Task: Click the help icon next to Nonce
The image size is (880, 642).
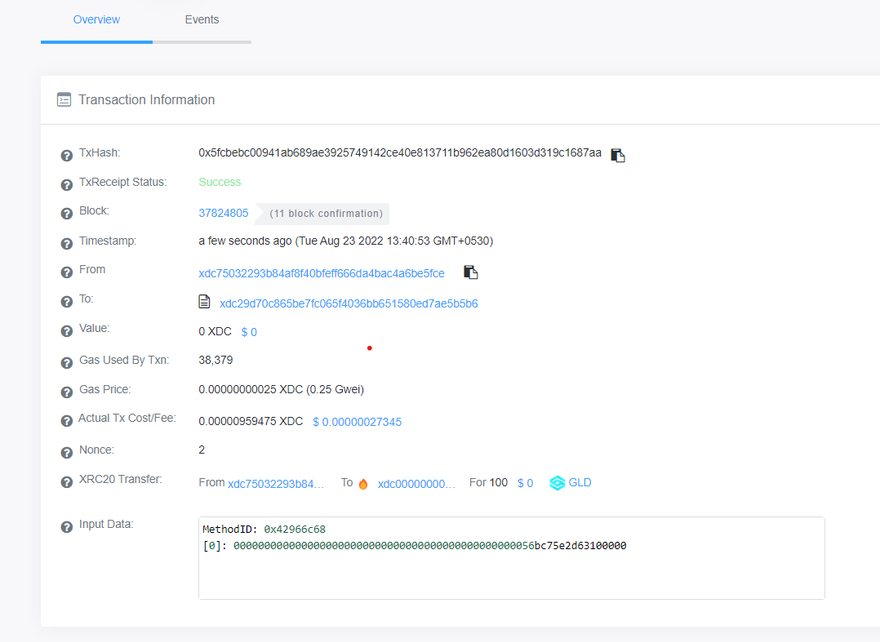Action: [x=66, y=452]
